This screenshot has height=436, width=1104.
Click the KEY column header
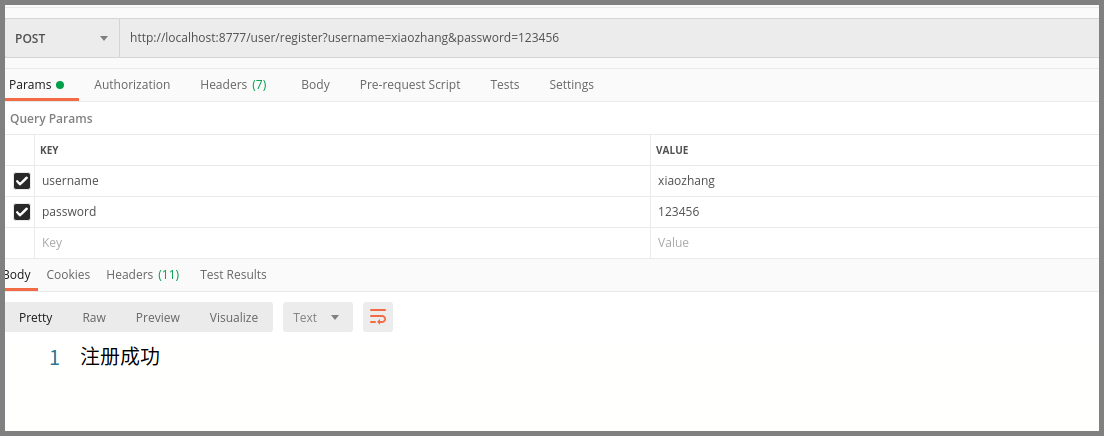point(49,150)
